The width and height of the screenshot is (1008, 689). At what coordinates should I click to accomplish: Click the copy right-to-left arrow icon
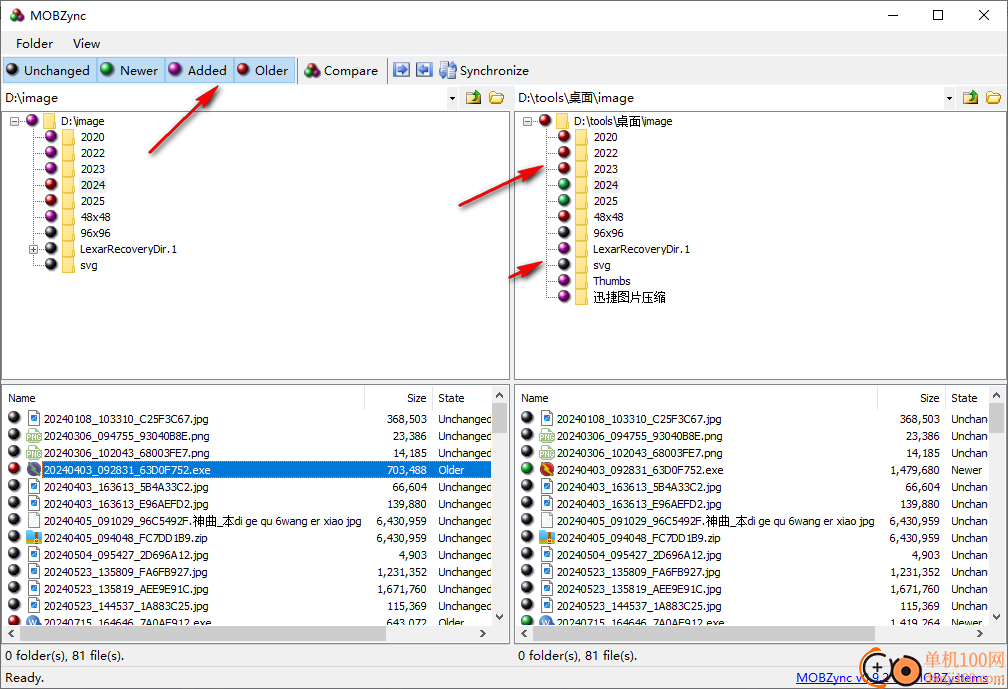point(424,69)
